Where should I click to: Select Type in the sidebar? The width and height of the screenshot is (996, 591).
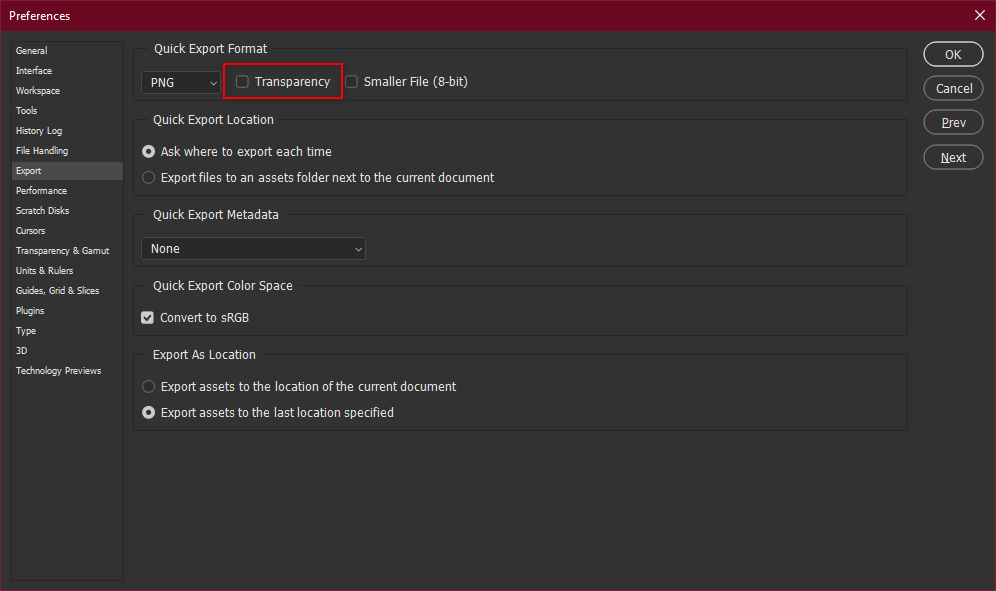[67, 331]
